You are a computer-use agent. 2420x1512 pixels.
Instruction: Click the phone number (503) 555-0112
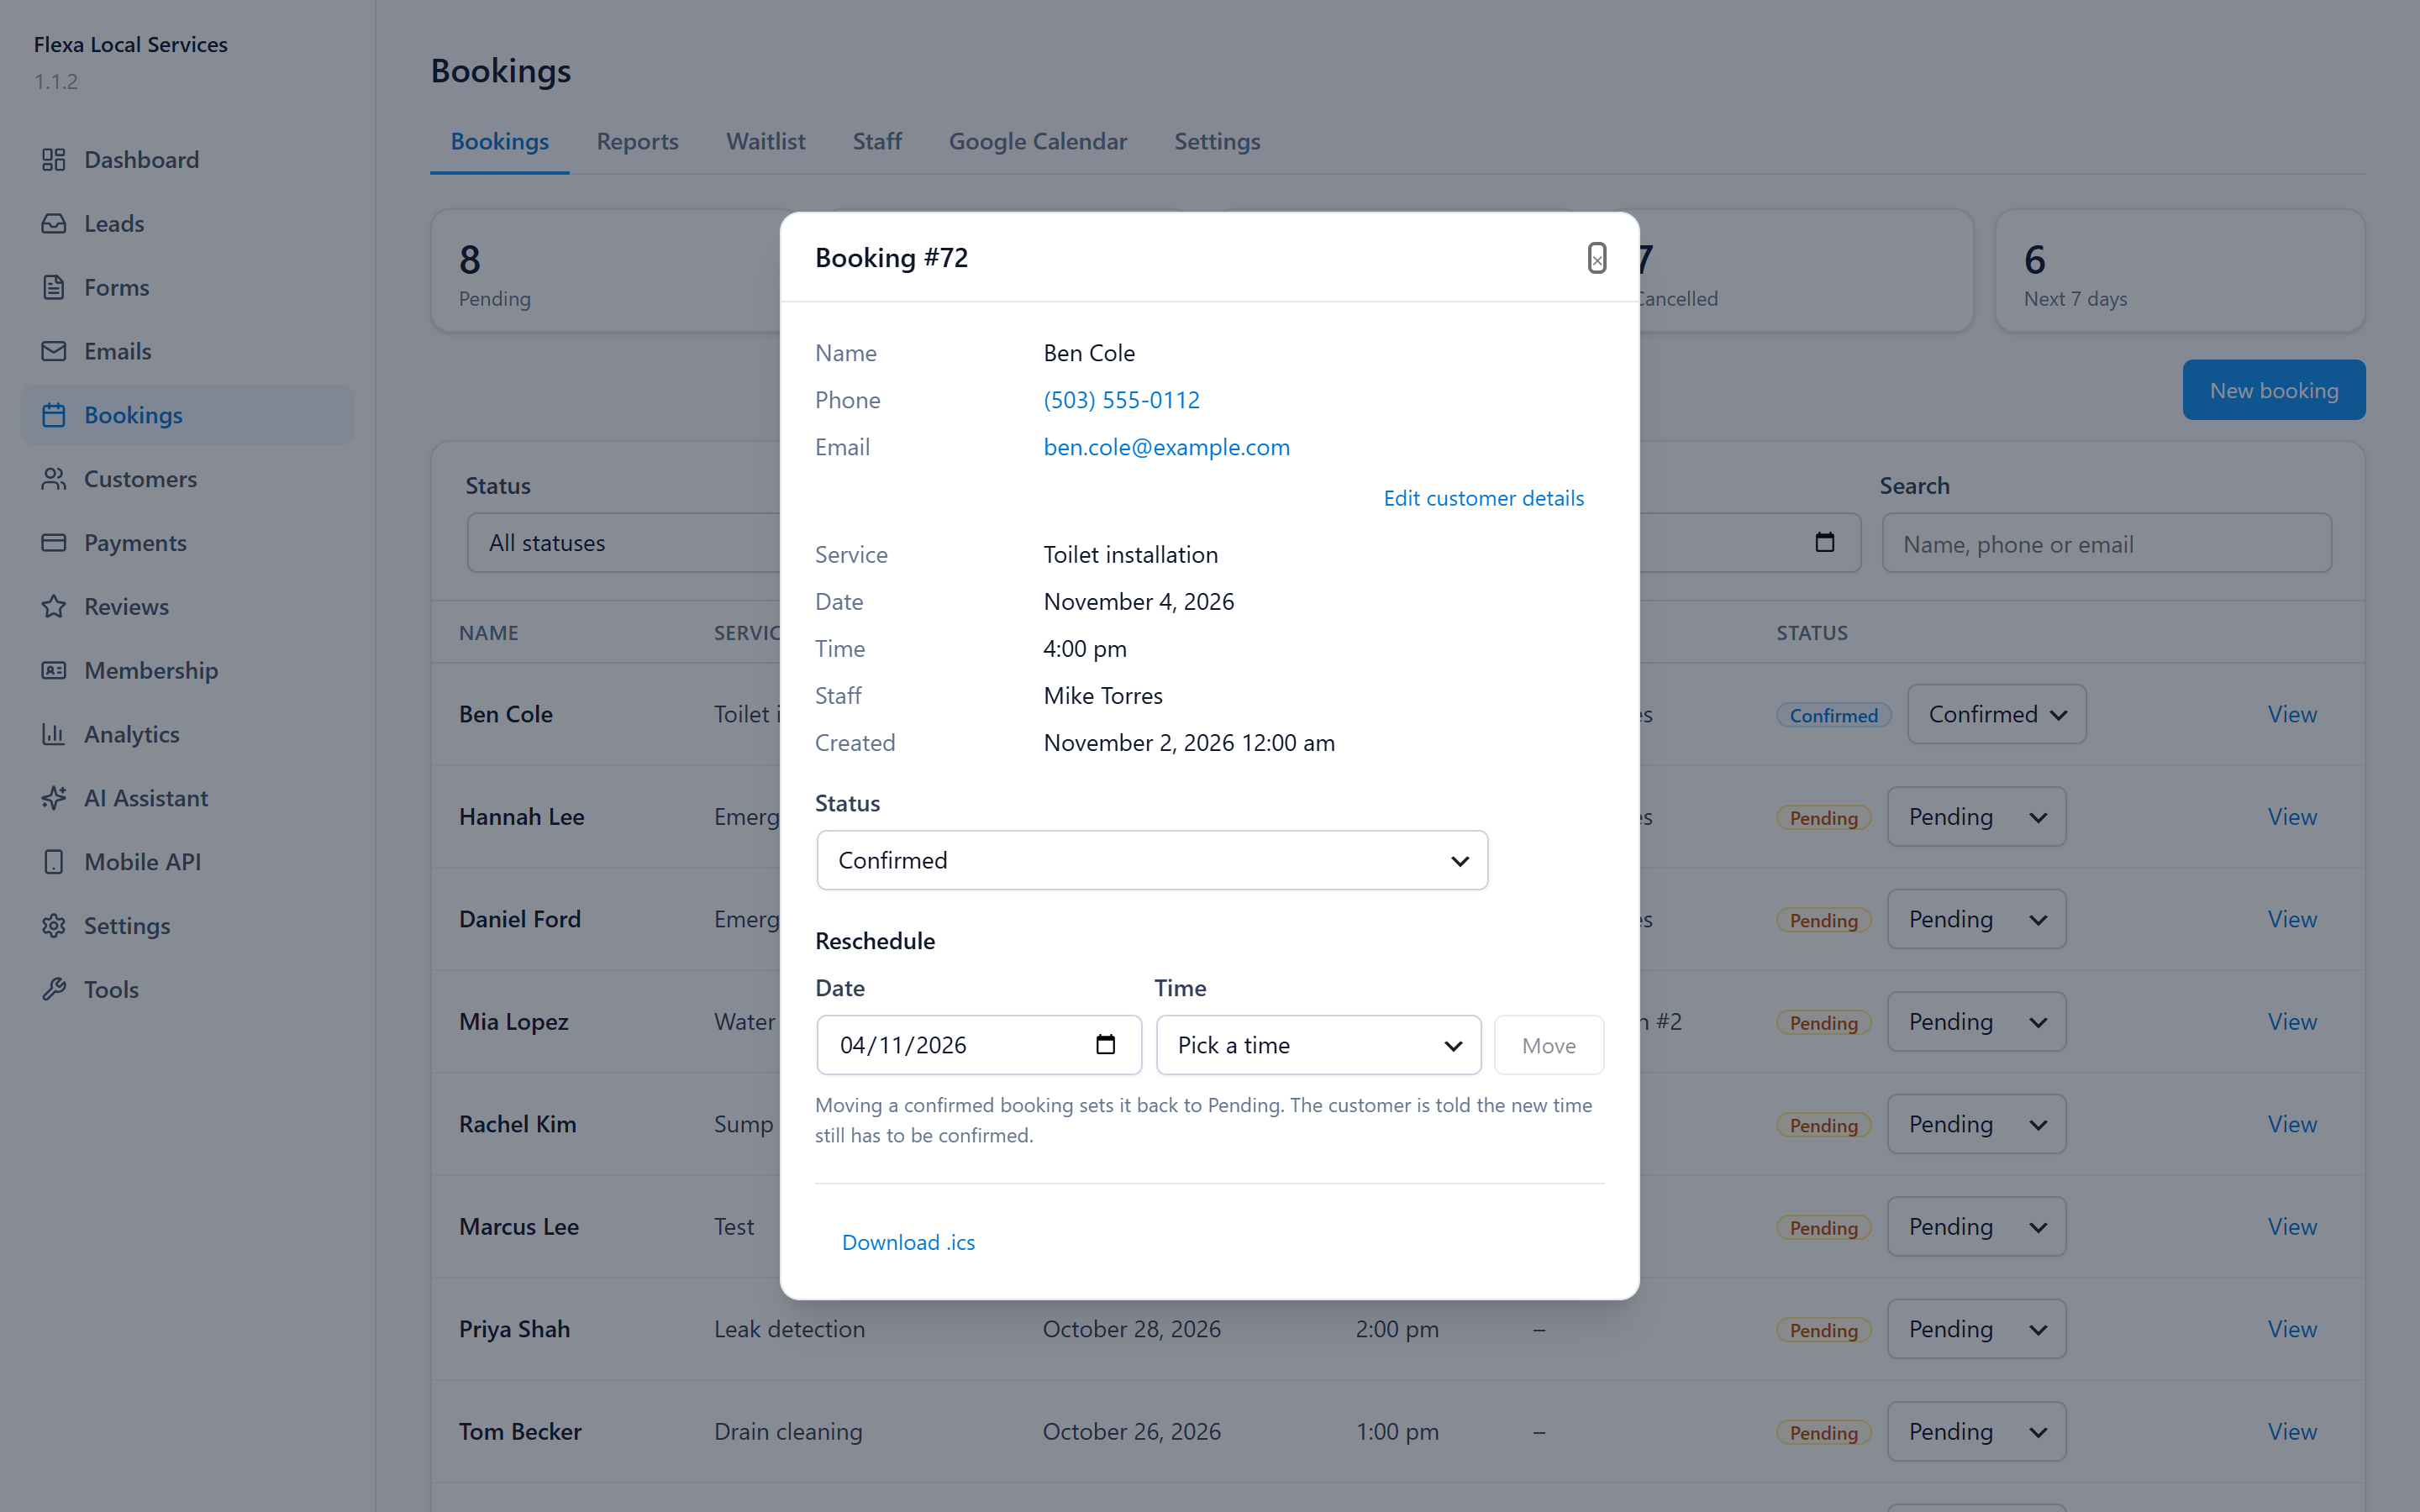point(1121,400)
